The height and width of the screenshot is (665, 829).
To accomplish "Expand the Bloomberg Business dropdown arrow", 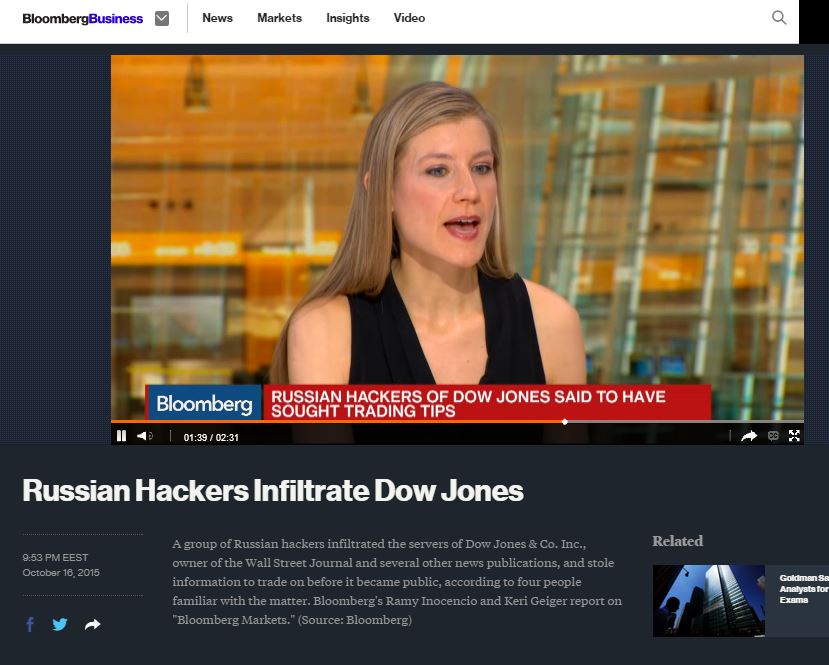I will click(x=162, y=19).
